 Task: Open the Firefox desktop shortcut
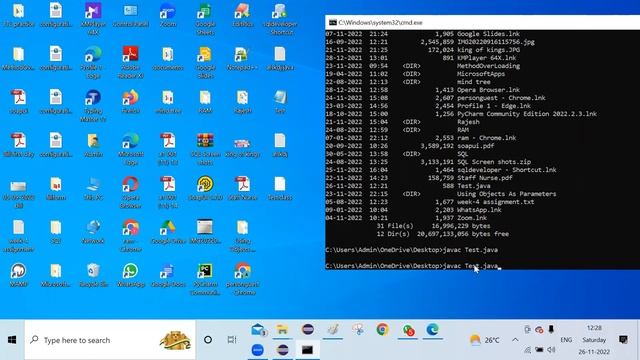131,102
